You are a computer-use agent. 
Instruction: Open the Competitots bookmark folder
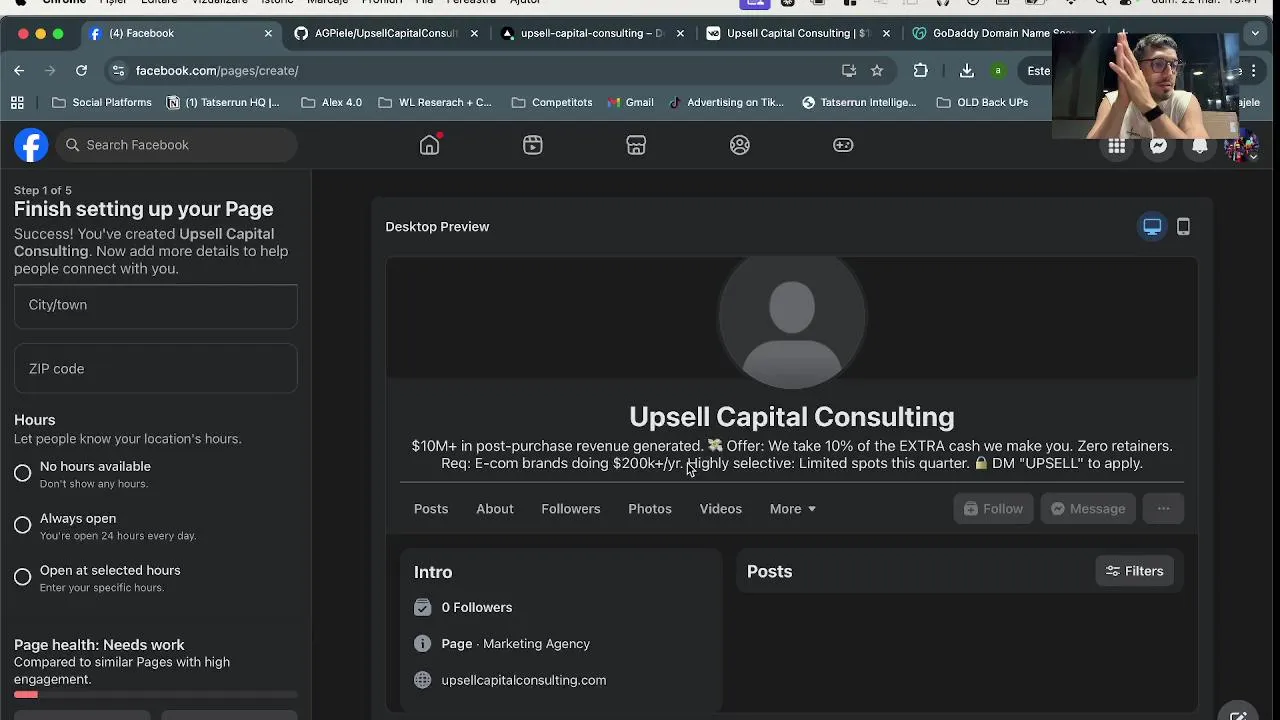(551, 102)
